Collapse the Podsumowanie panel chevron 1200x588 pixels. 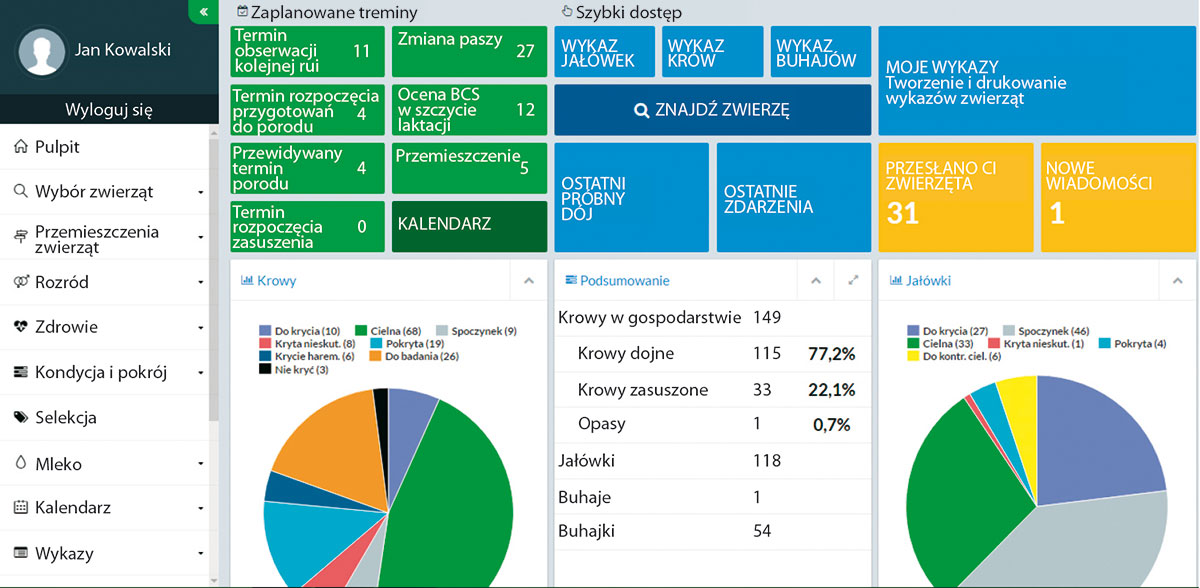(816, 281)
